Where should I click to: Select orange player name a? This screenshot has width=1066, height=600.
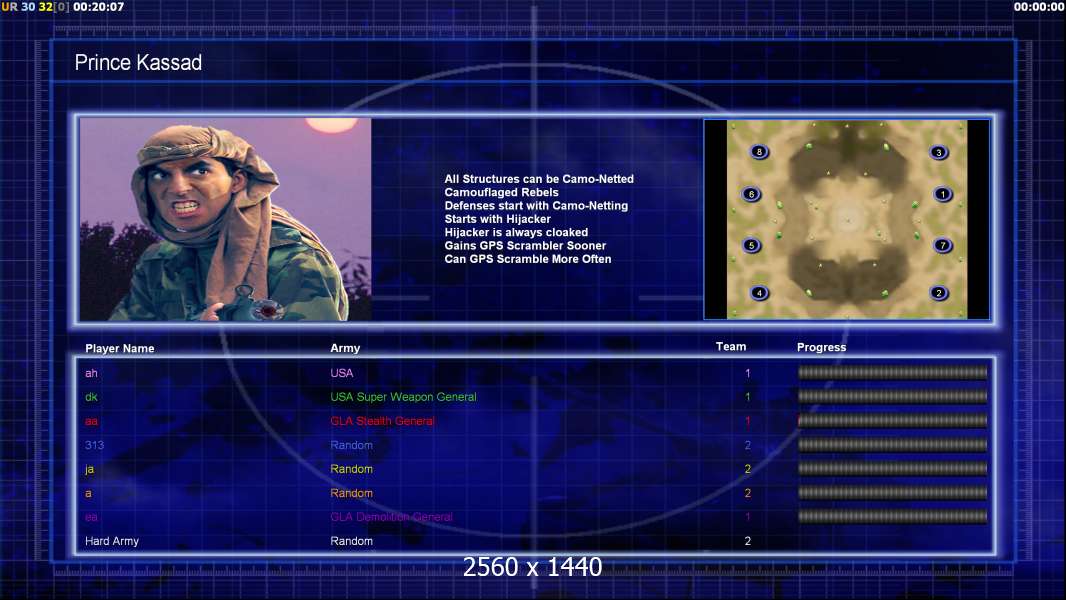point(88,493)
